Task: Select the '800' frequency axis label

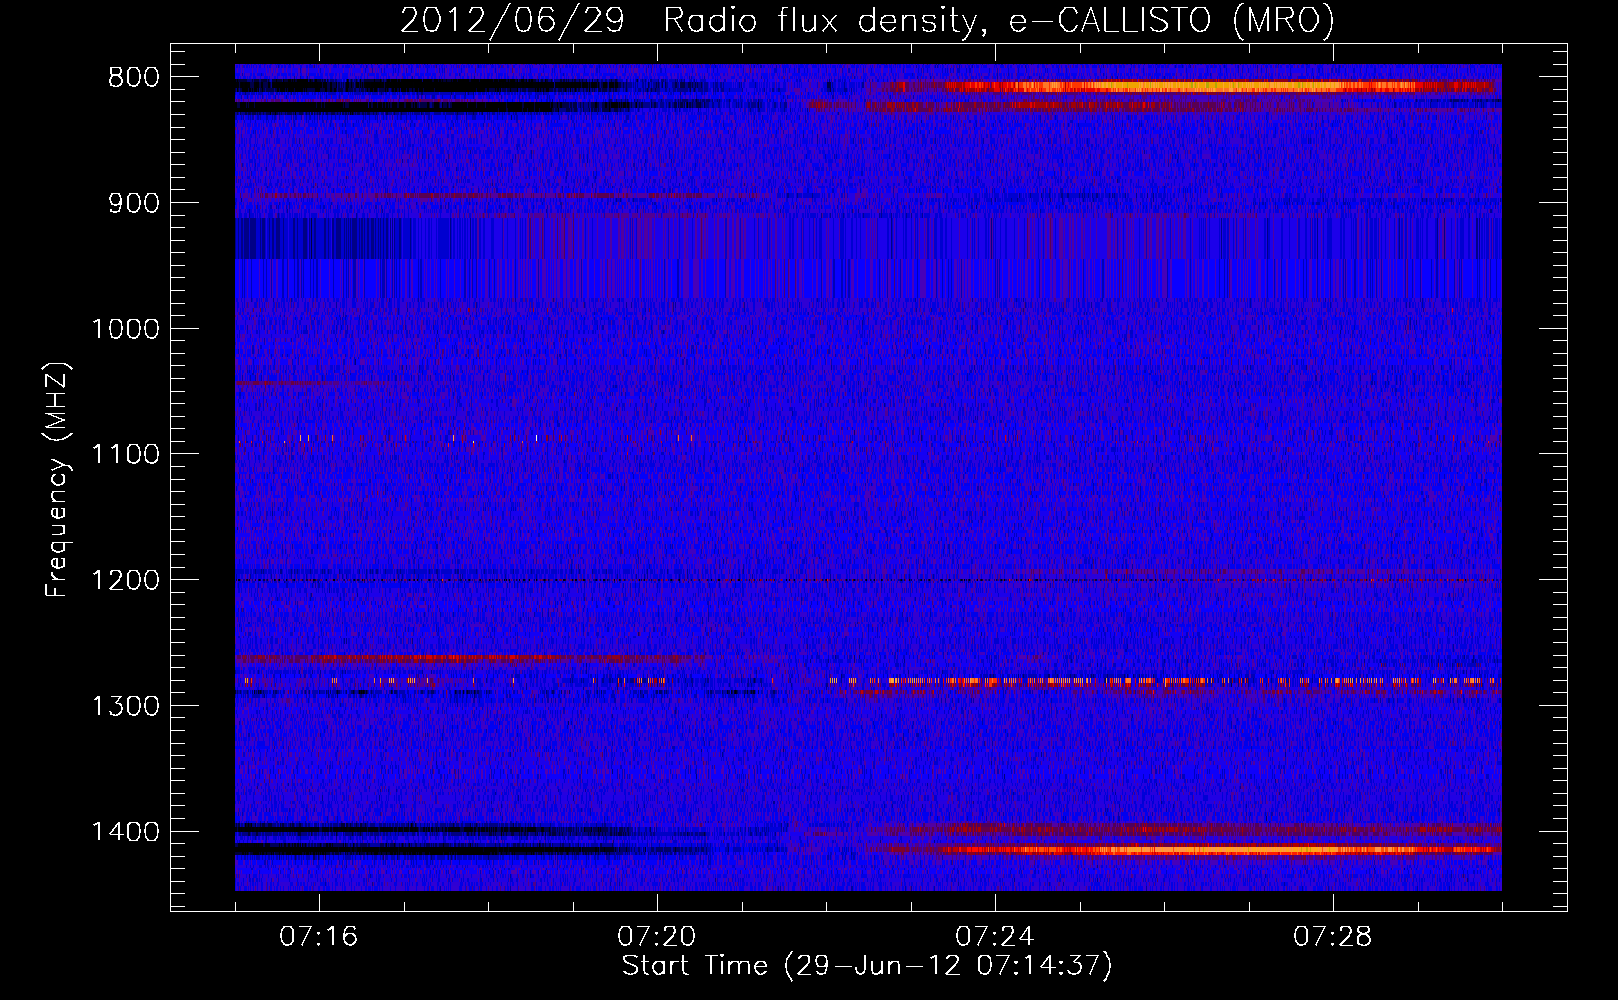Action: click(133, 78)
